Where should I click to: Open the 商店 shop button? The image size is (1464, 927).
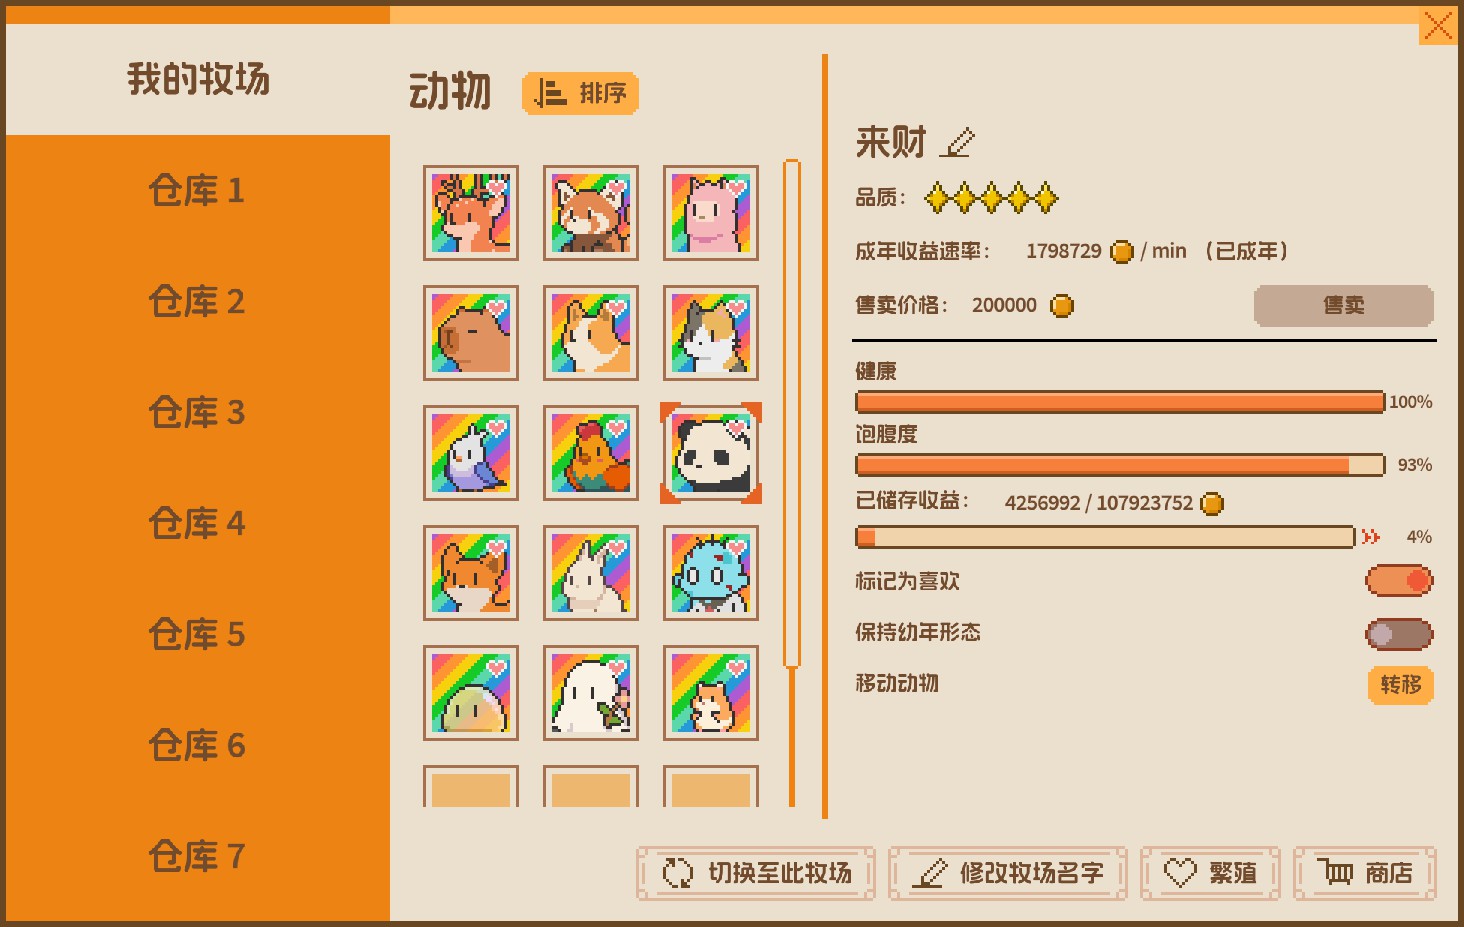pyautogui.click(x=1364, y=873)
